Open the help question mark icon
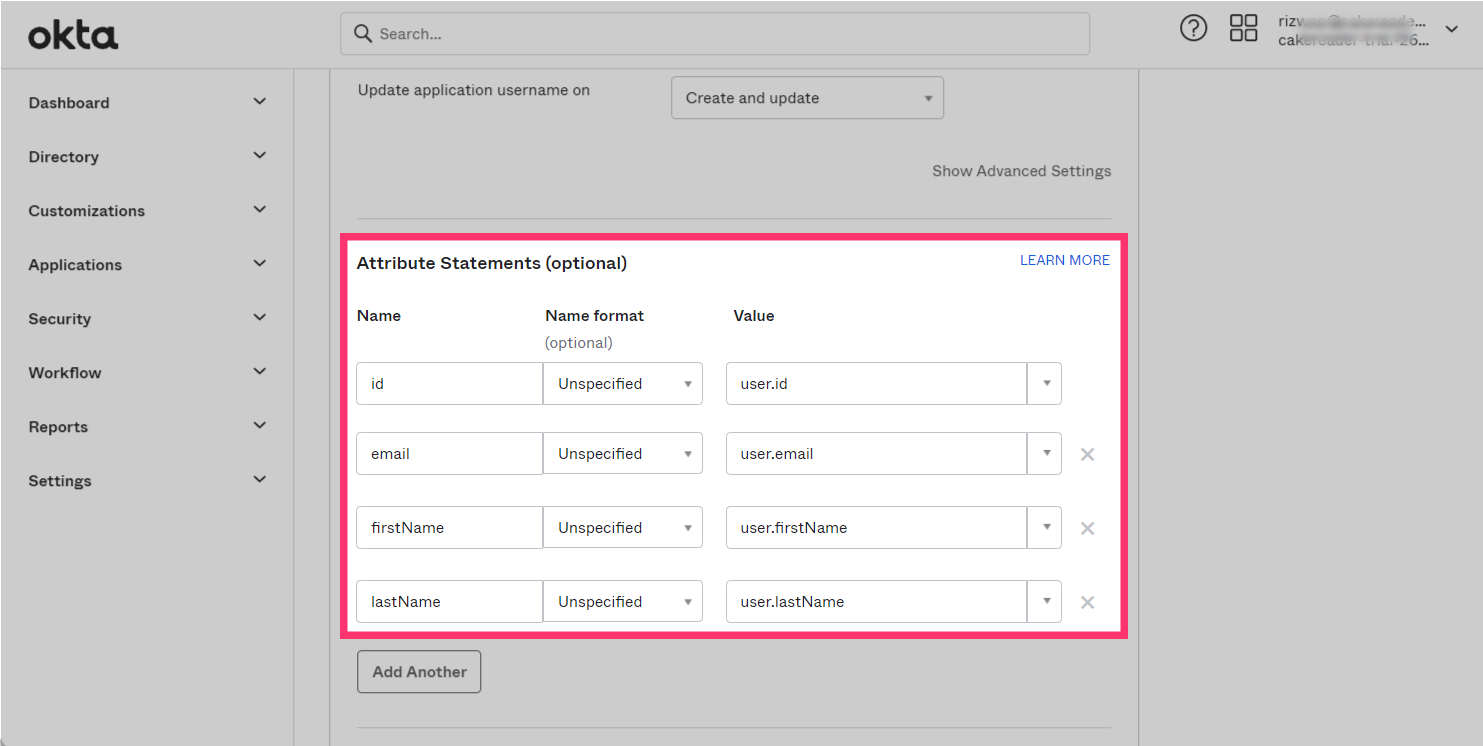 click(1193, 29)
